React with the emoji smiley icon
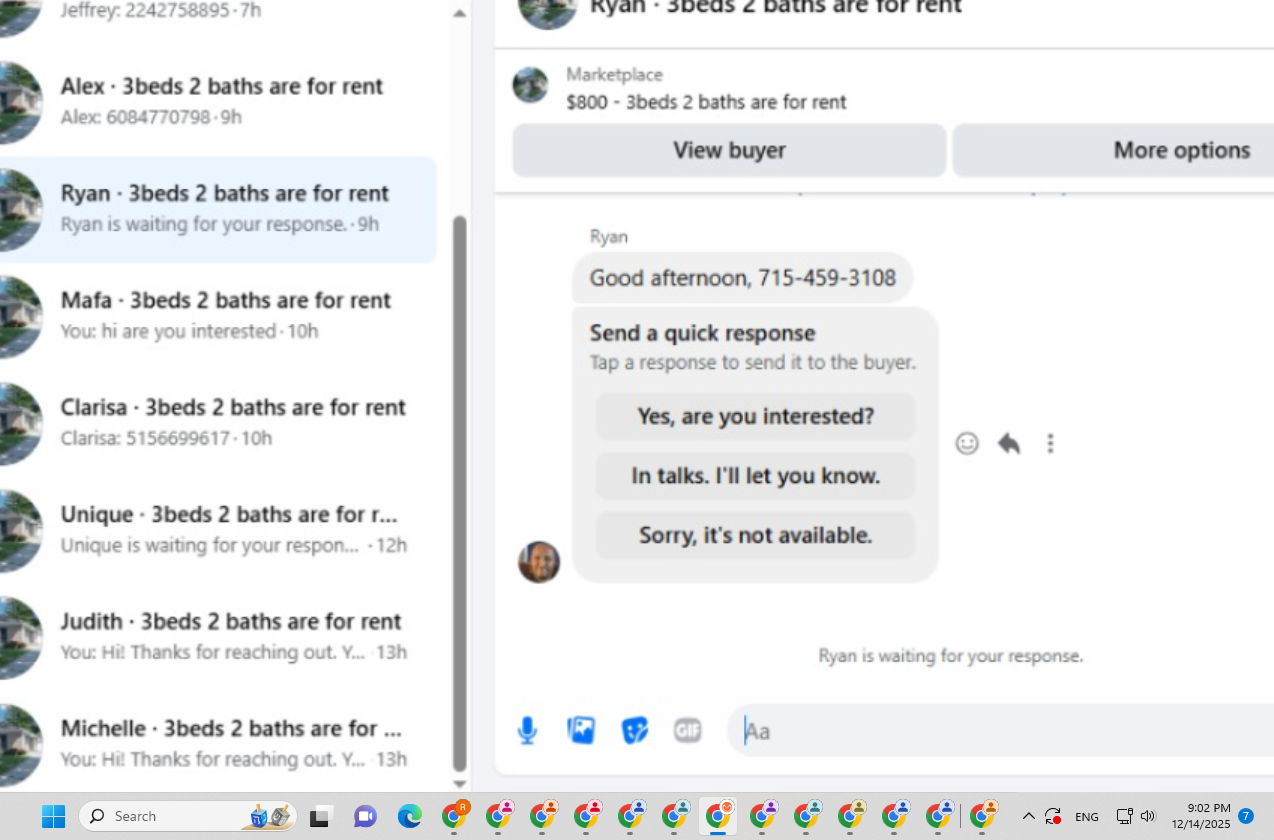This screenshot has width=1274, height=840. click(967, 443)
